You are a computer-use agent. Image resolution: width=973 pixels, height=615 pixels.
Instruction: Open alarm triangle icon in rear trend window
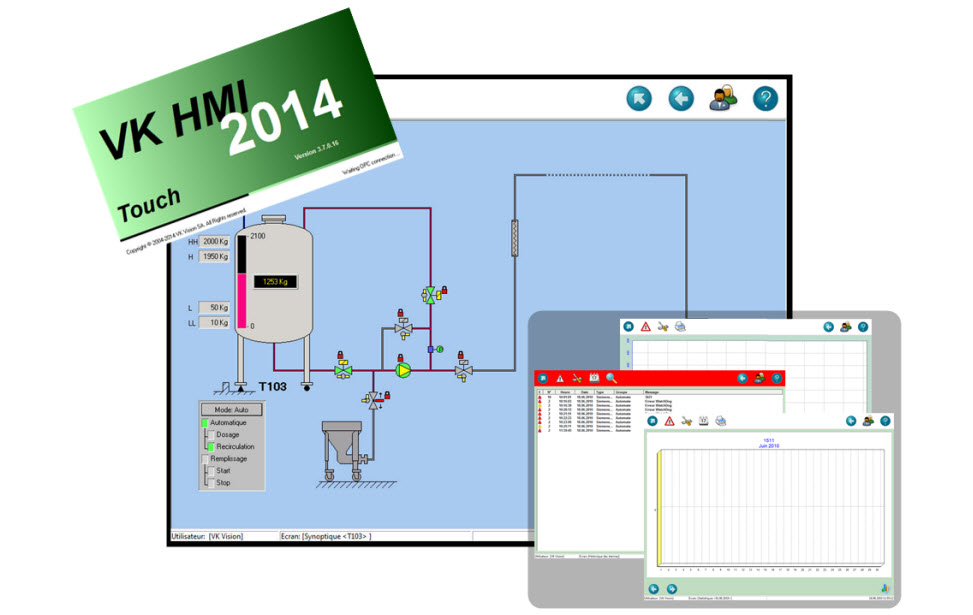[645, 326]
